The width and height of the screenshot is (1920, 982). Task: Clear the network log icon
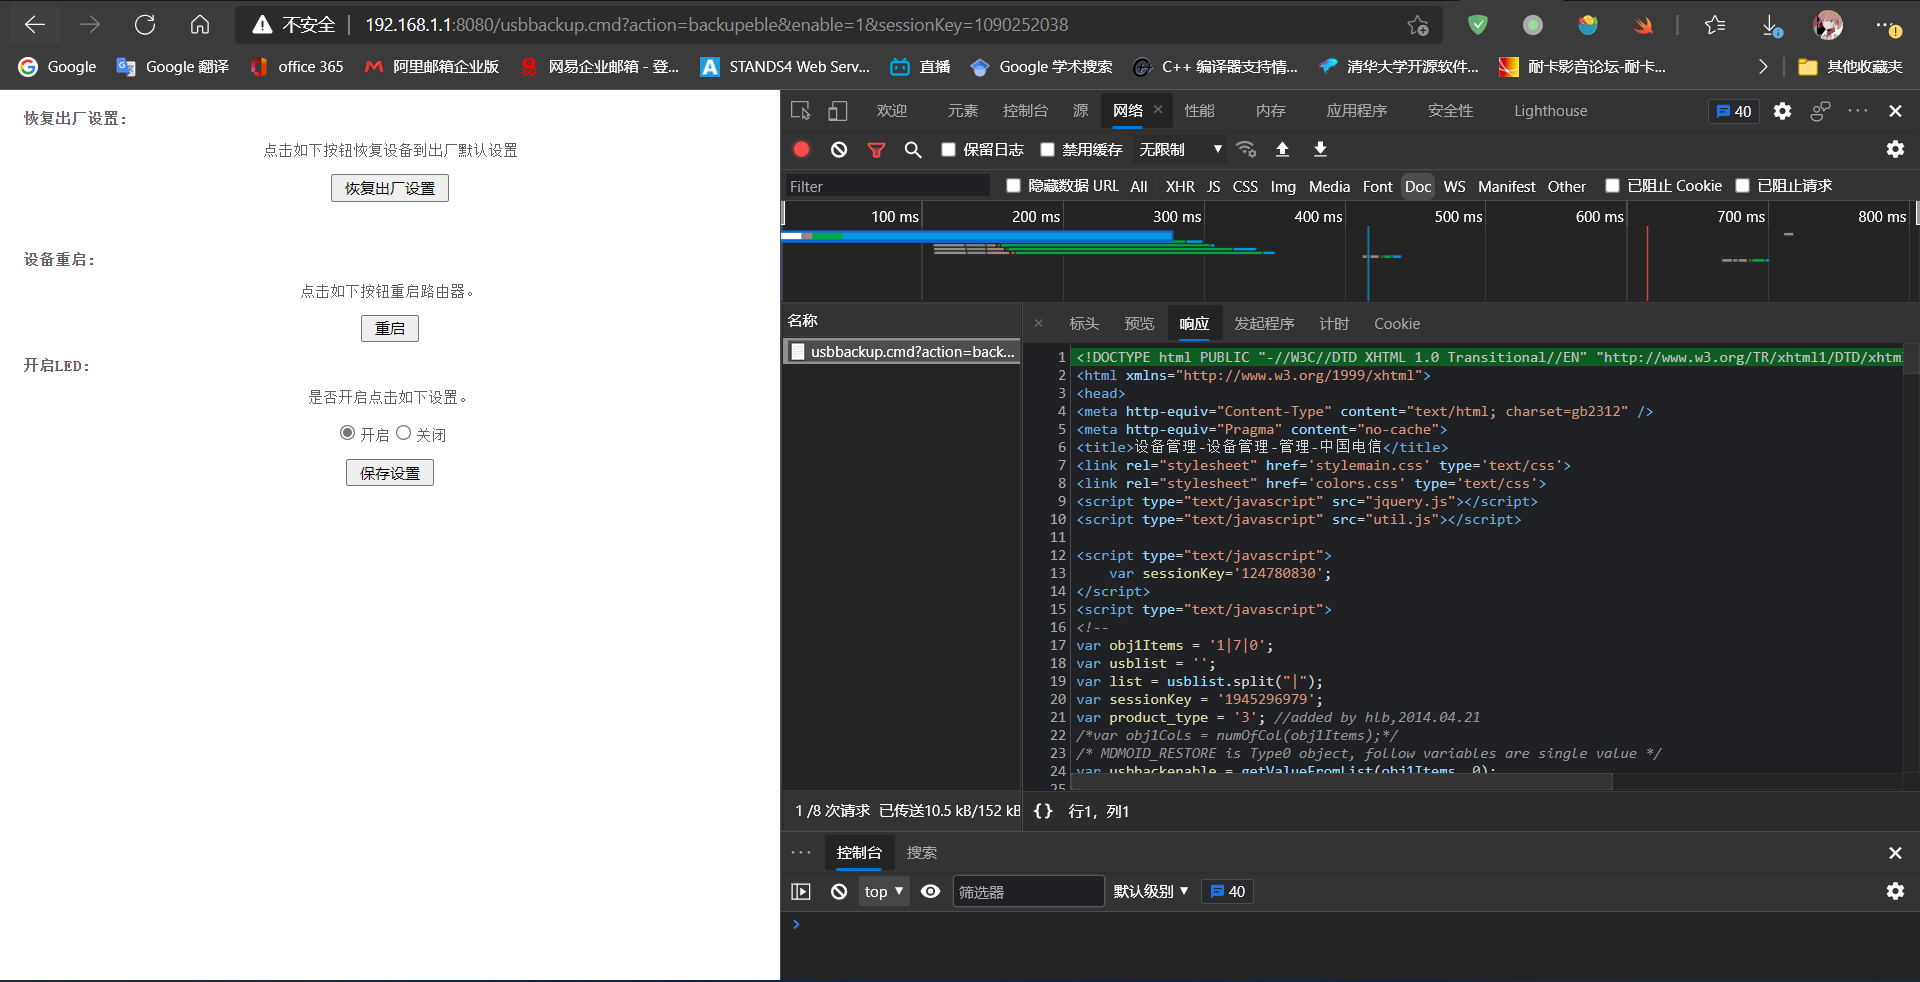coord(839,149)
